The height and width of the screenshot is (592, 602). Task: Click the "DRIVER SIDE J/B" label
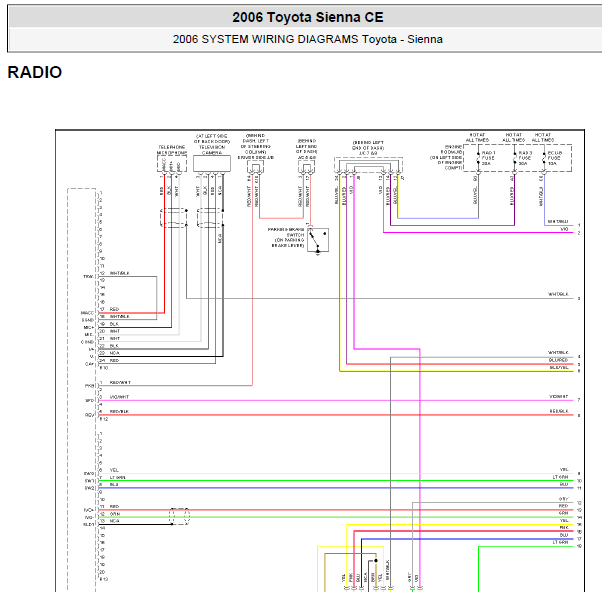[x=256, y=157]
